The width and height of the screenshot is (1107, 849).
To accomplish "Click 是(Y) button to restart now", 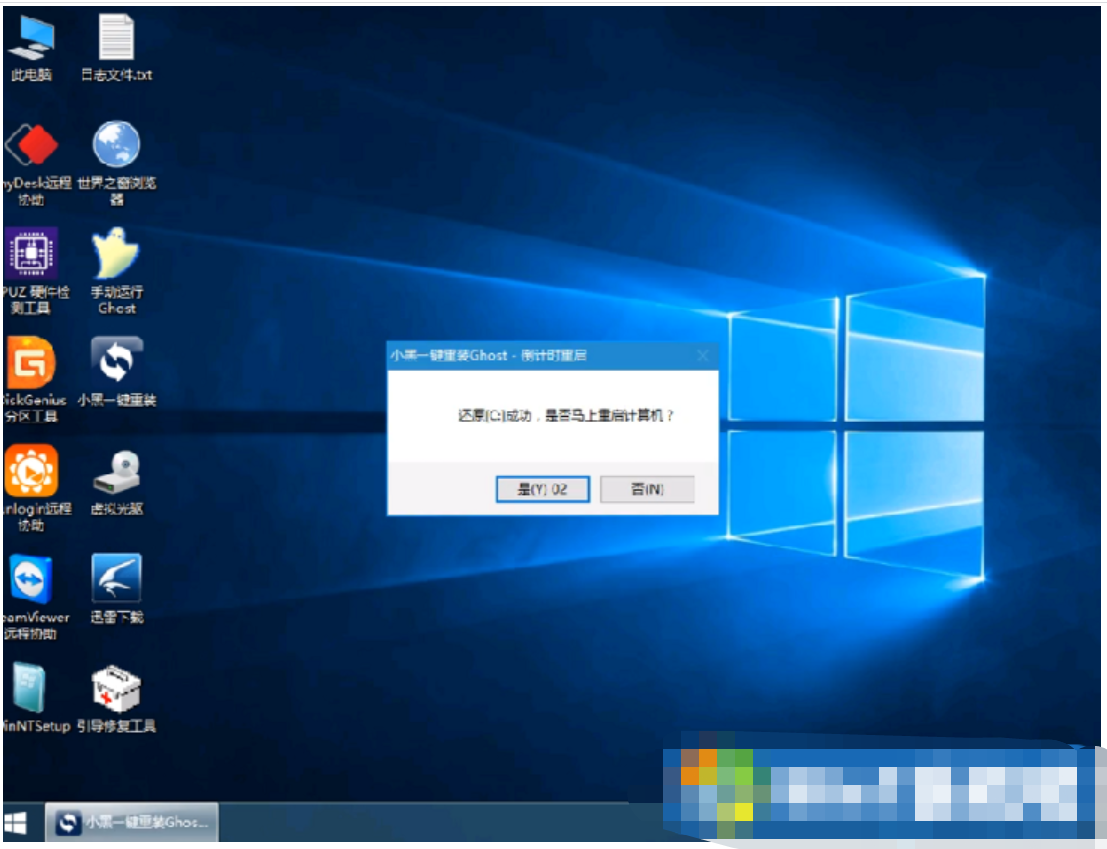I will click(542, 489).
